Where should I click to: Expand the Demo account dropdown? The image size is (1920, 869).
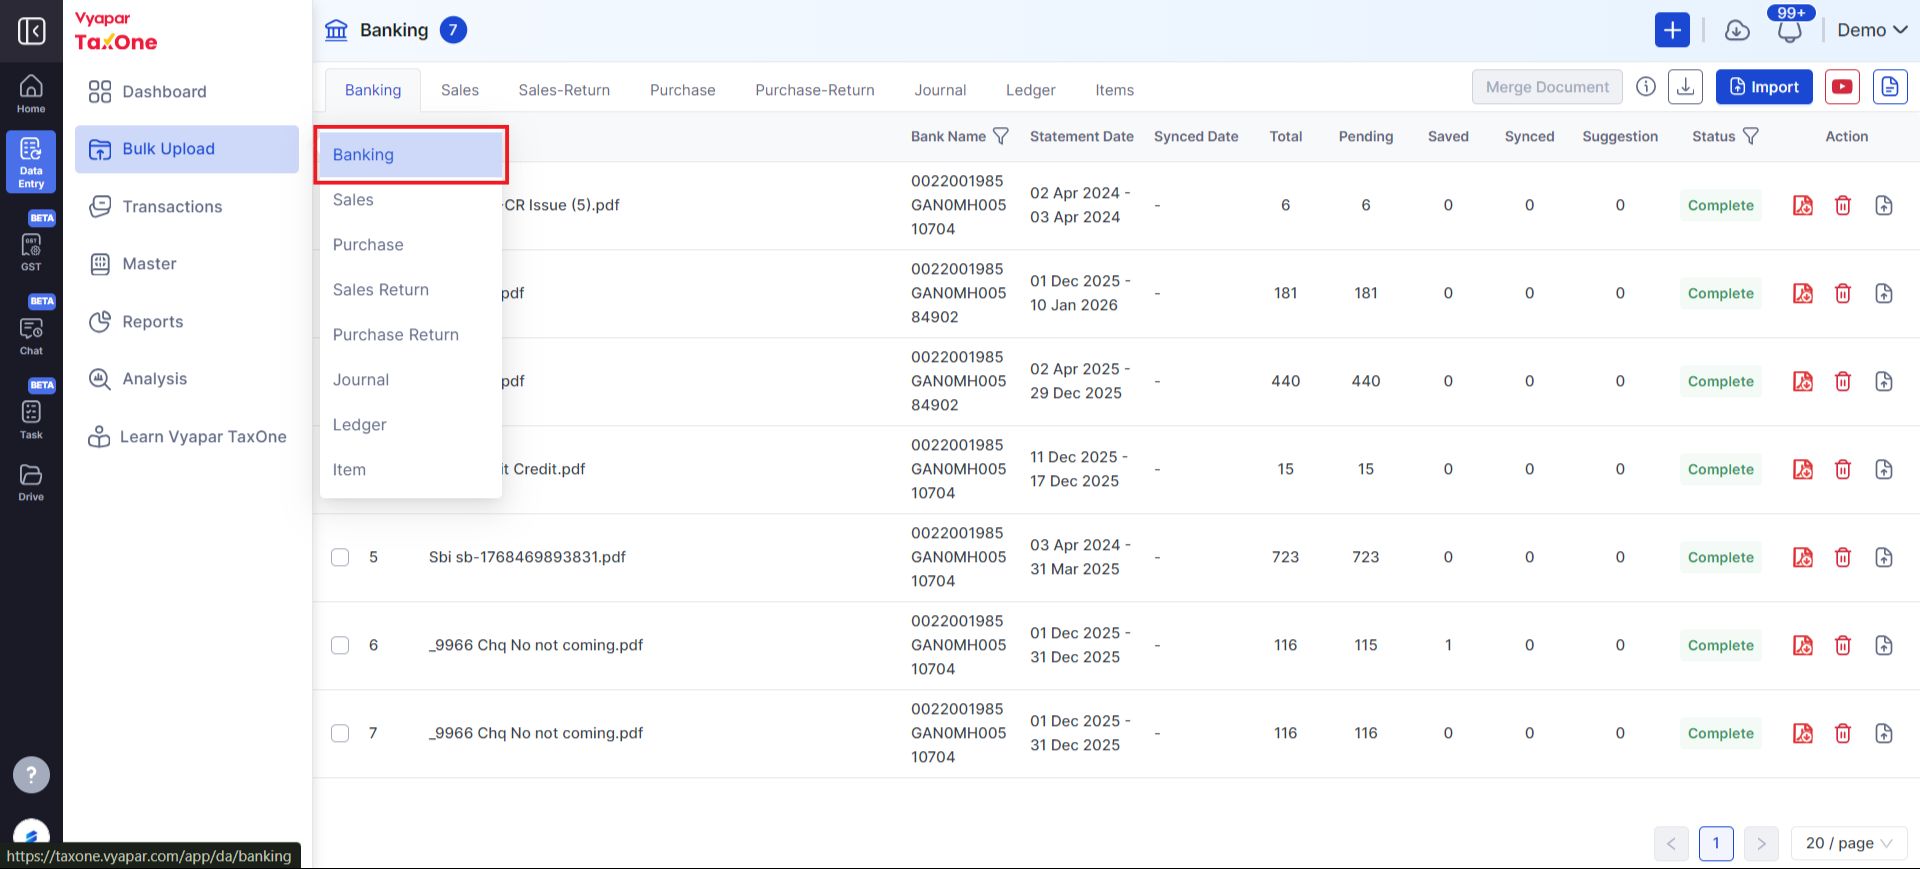[1872, 30]
